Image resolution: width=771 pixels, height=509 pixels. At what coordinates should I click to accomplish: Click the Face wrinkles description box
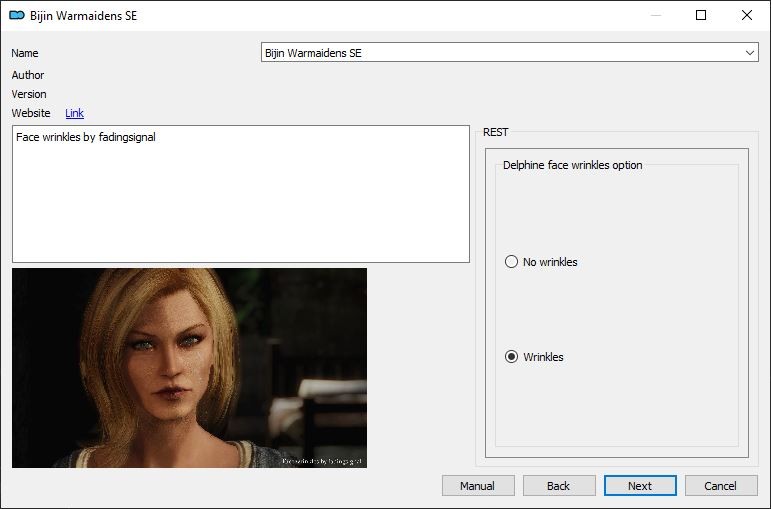241,194
